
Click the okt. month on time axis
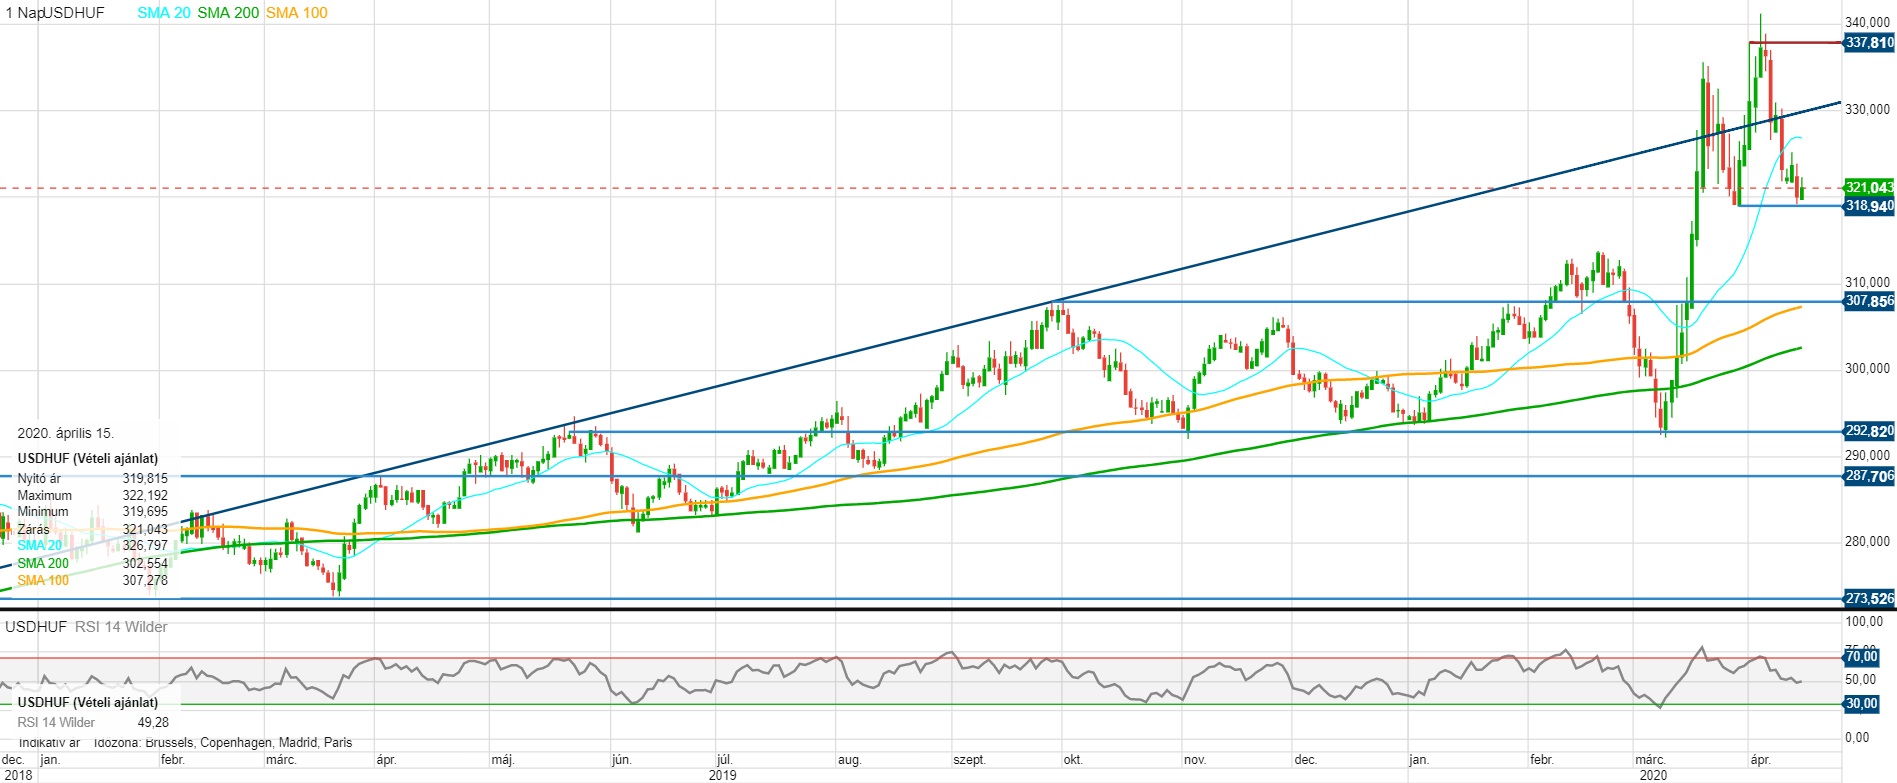point(1073,760)
